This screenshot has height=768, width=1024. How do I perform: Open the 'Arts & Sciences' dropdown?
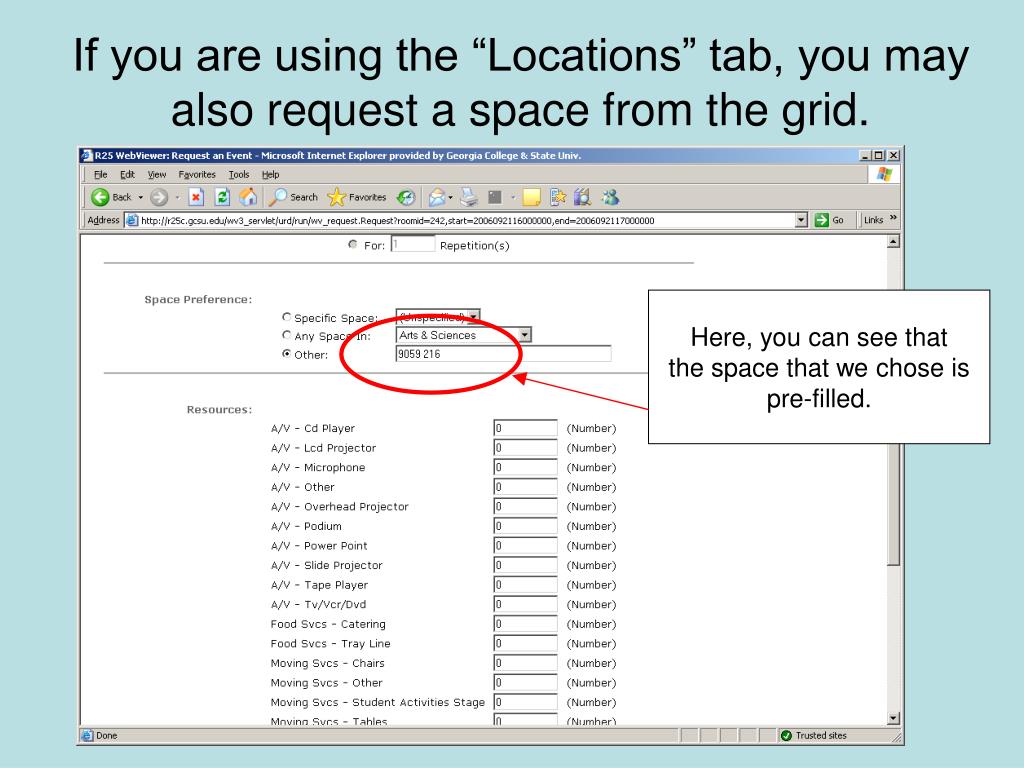(464, 335)
